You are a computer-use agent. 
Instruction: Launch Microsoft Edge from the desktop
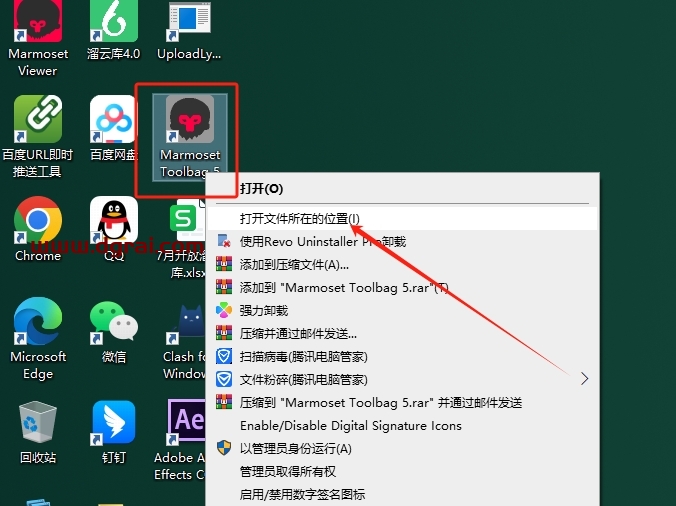point(38,339)
